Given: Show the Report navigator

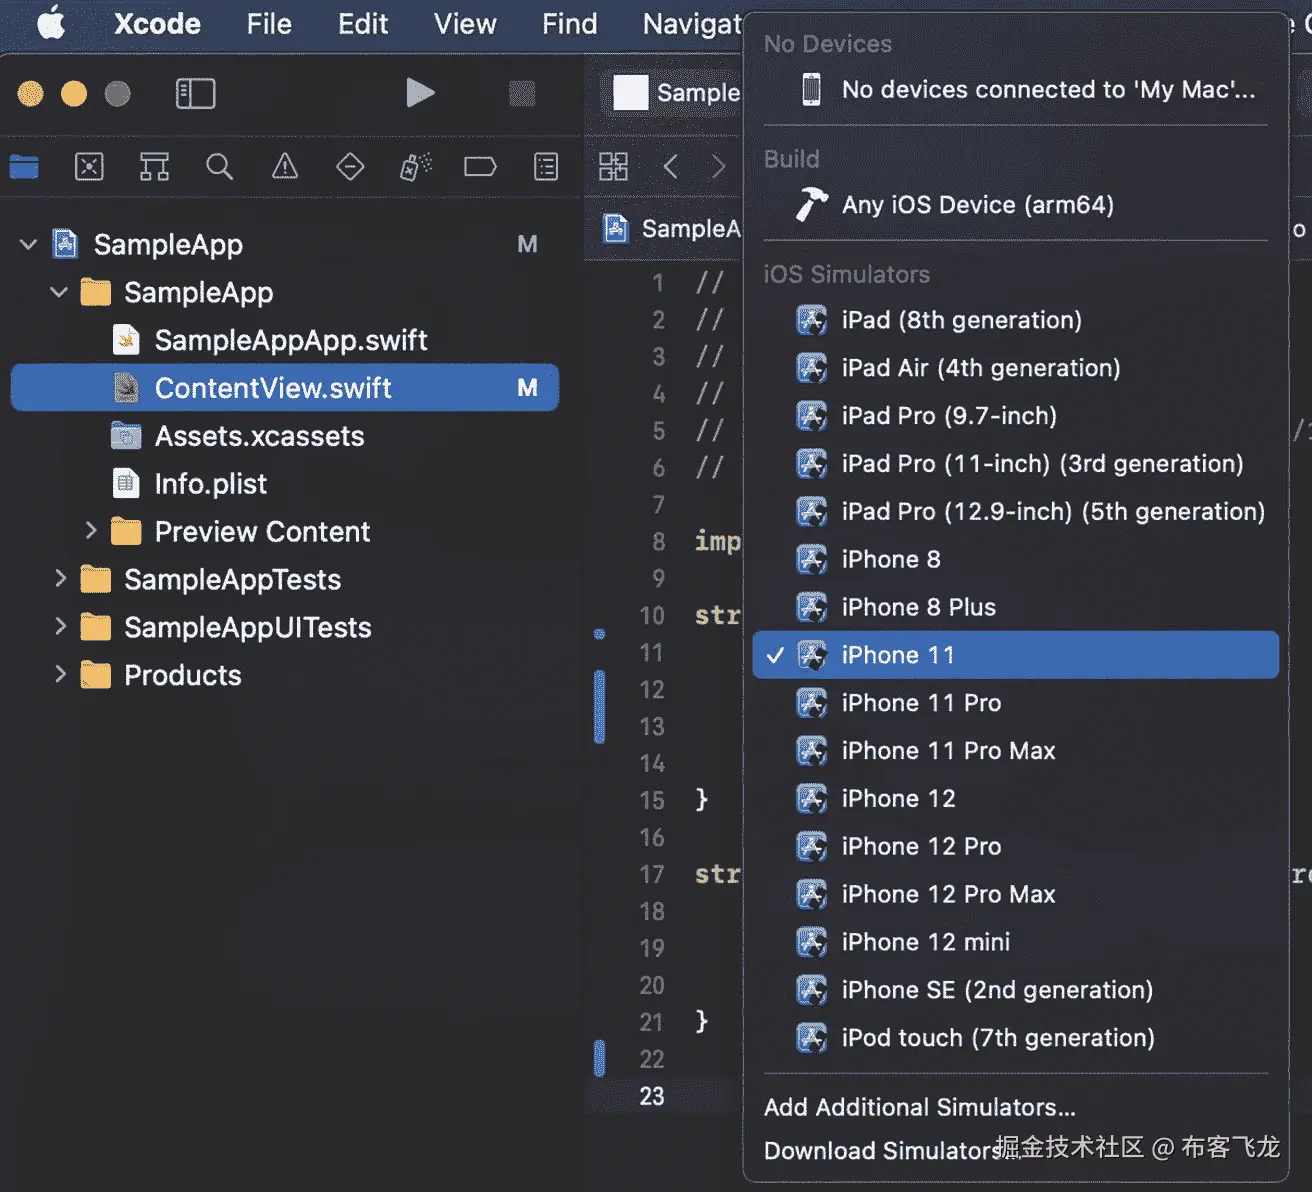Looking at the screenshot, I should click(x=546, y=166).
